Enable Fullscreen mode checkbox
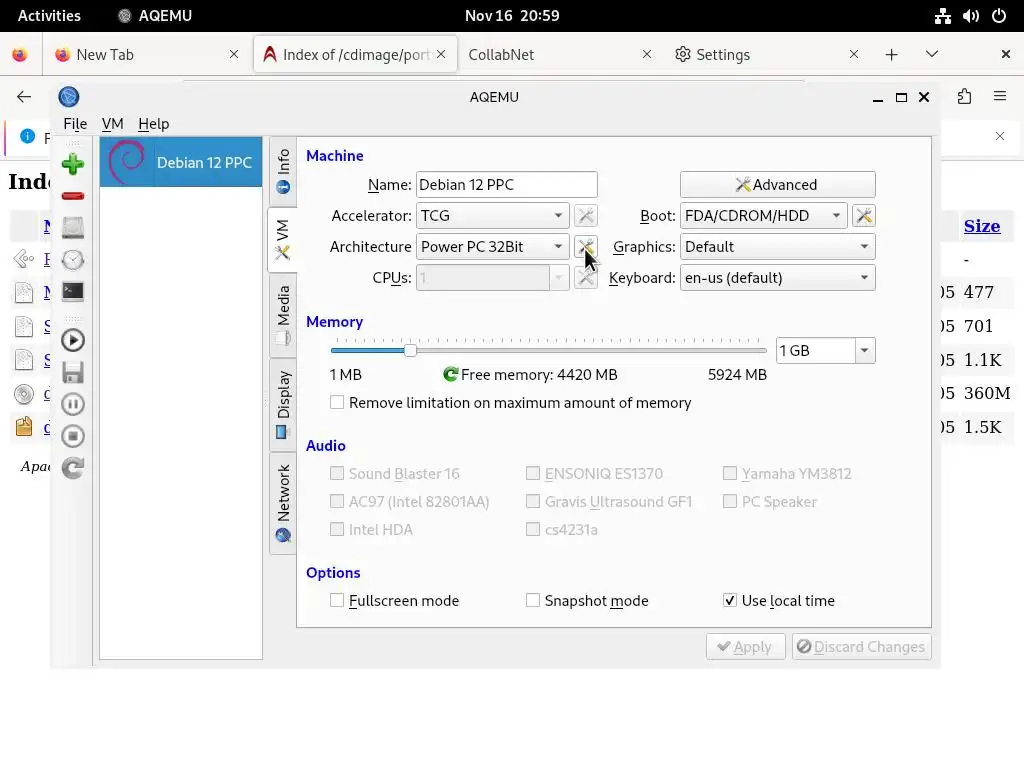The height and width of the screenshot is (768, 1024). (x=337, y=600)
